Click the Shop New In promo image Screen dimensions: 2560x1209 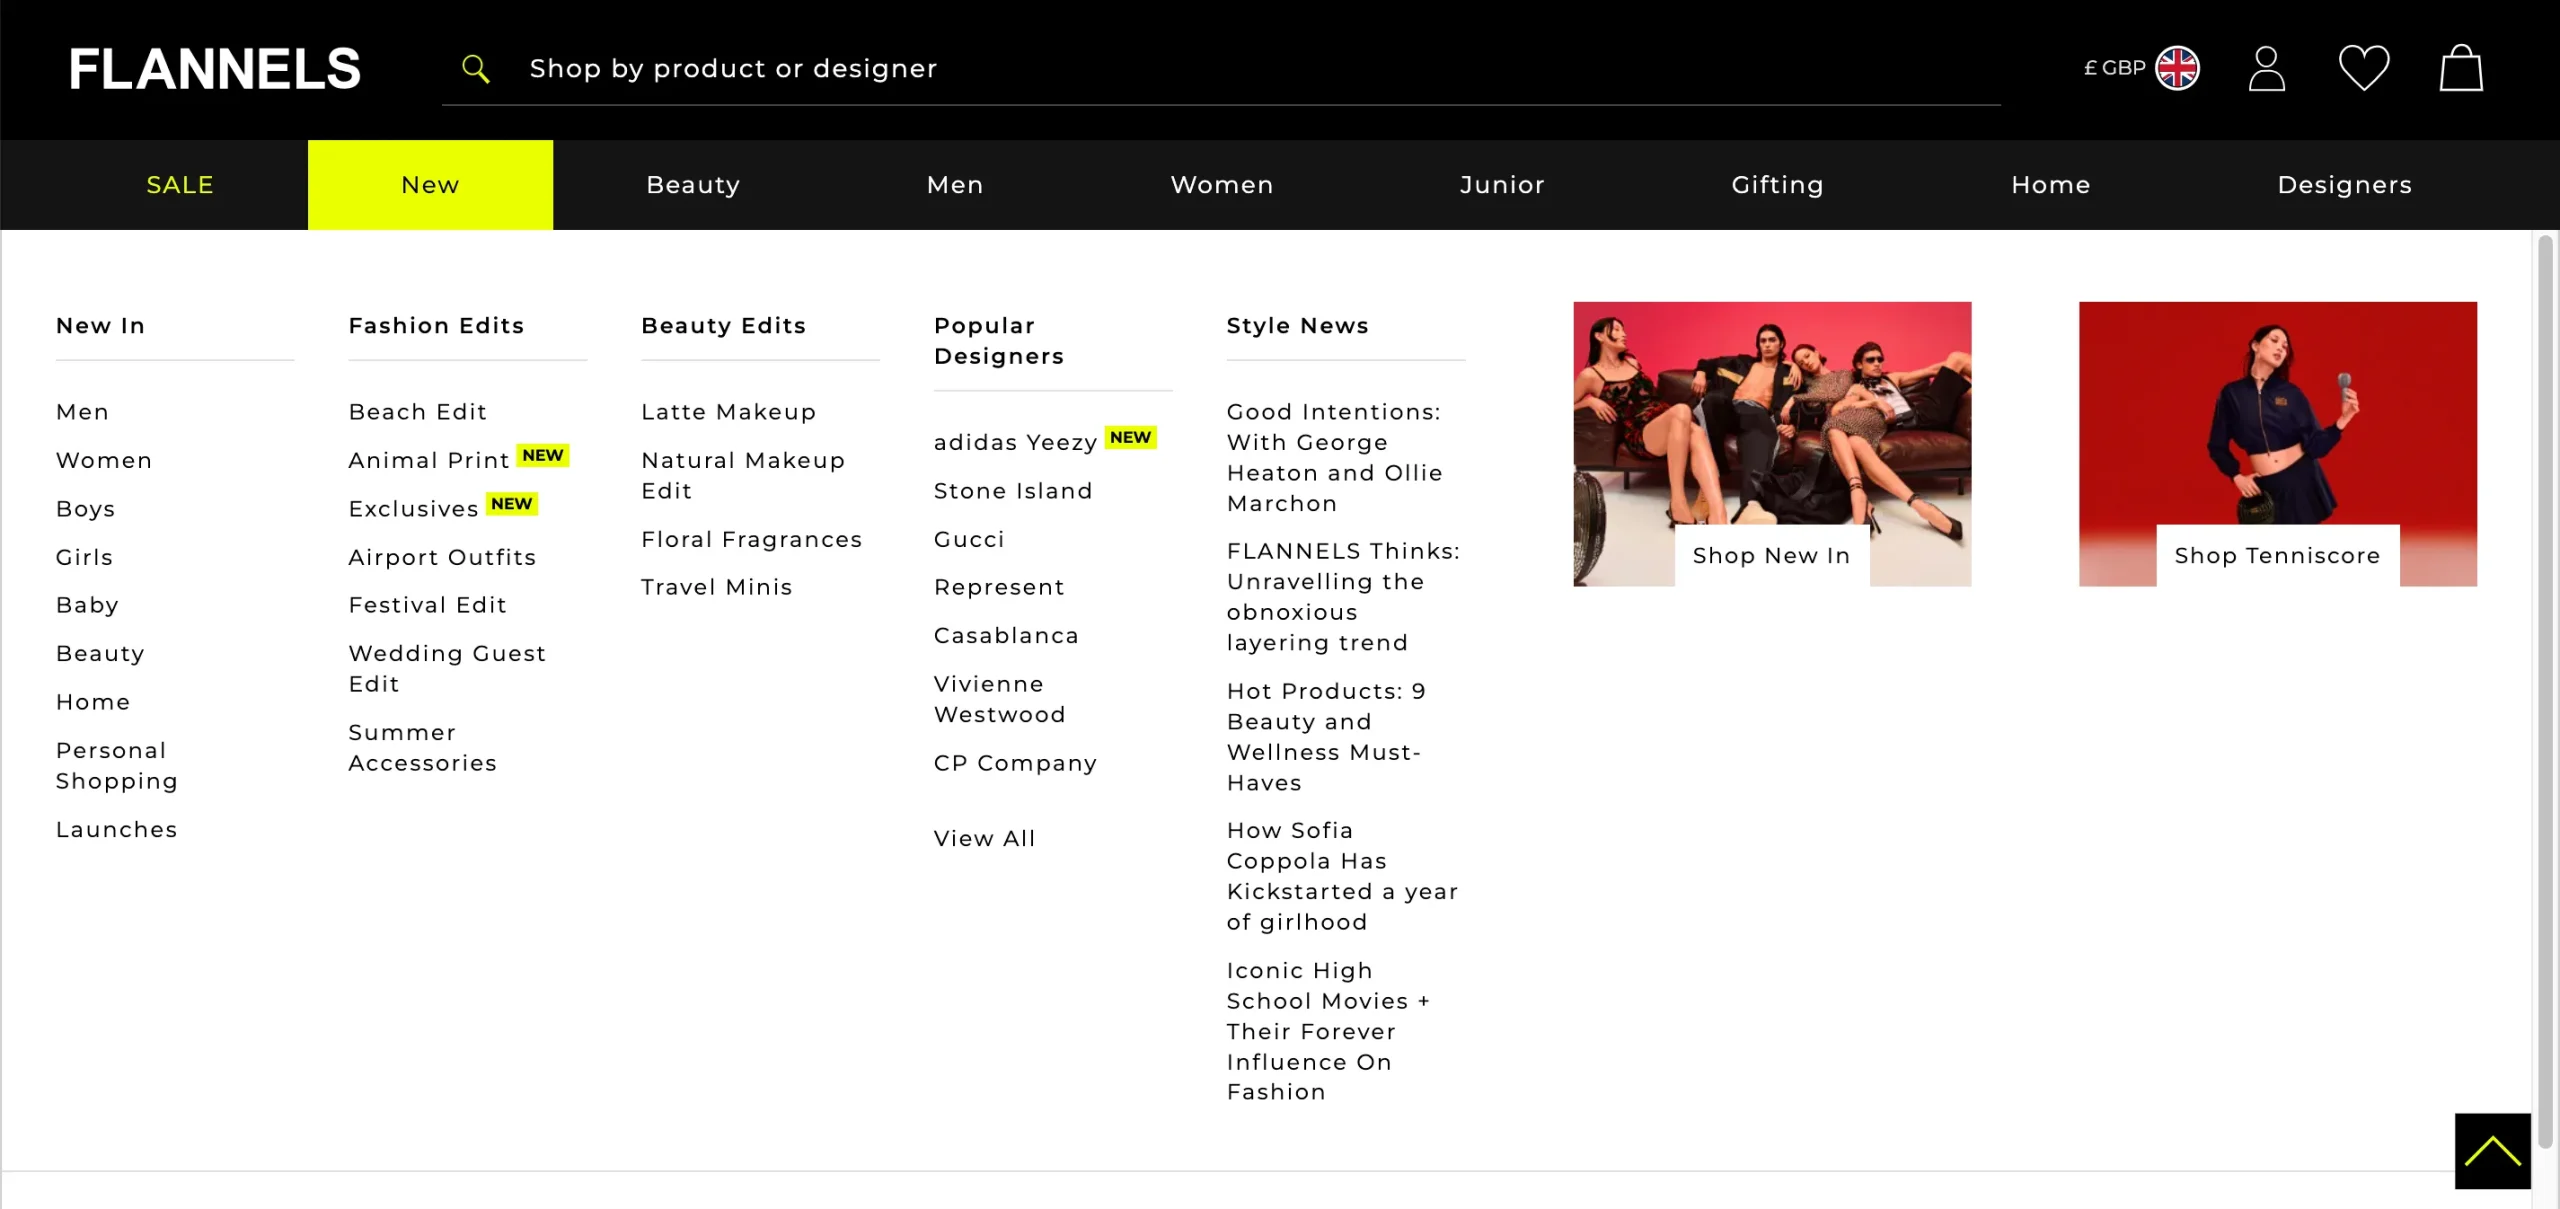pyautogui.click(x=1772, y=444)
